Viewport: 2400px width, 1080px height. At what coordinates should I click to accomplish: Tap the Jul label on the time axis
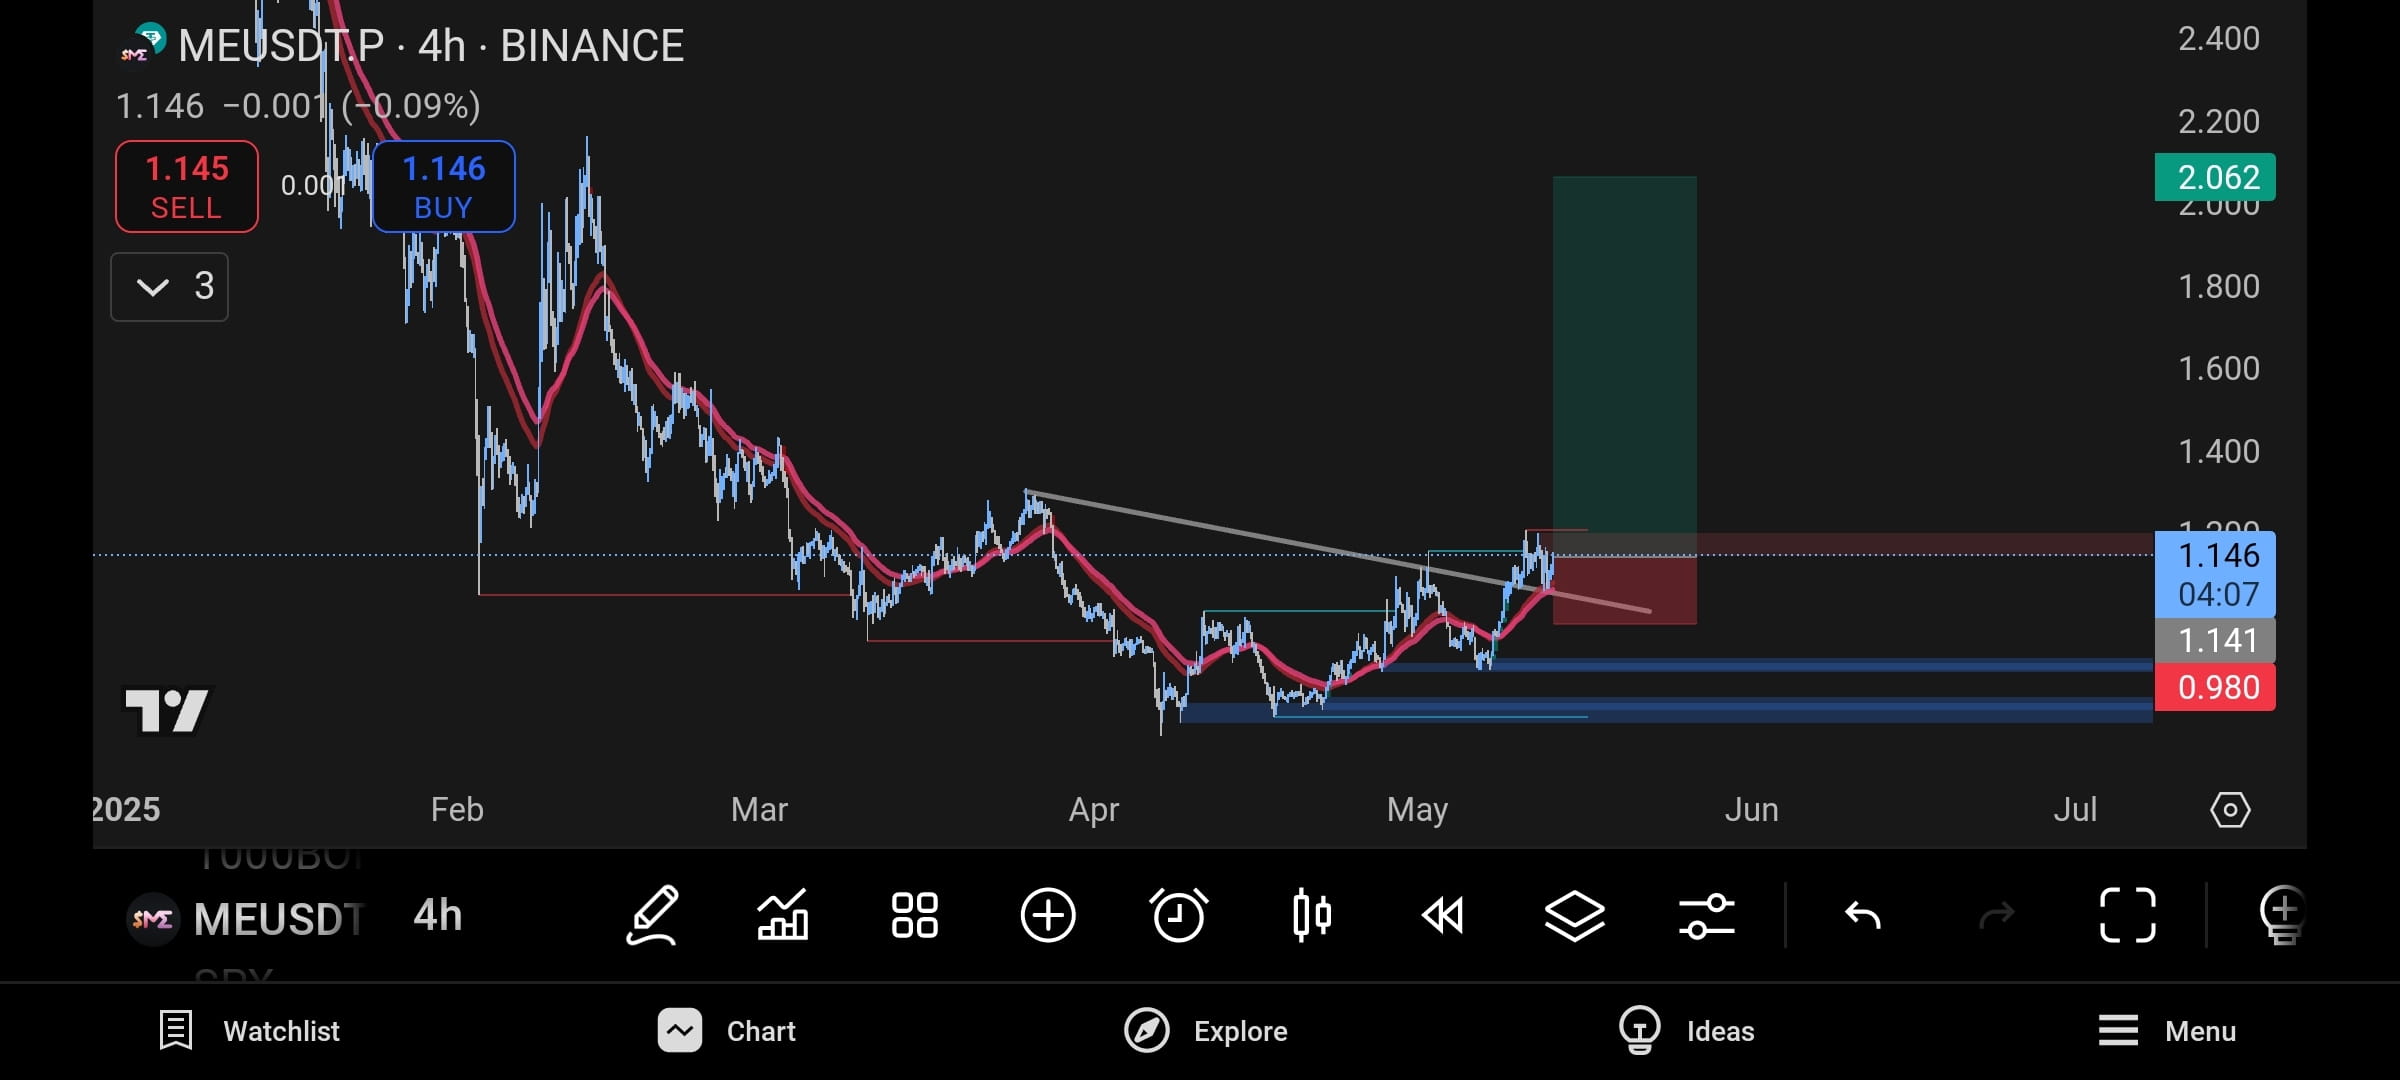pos(2075,809)
